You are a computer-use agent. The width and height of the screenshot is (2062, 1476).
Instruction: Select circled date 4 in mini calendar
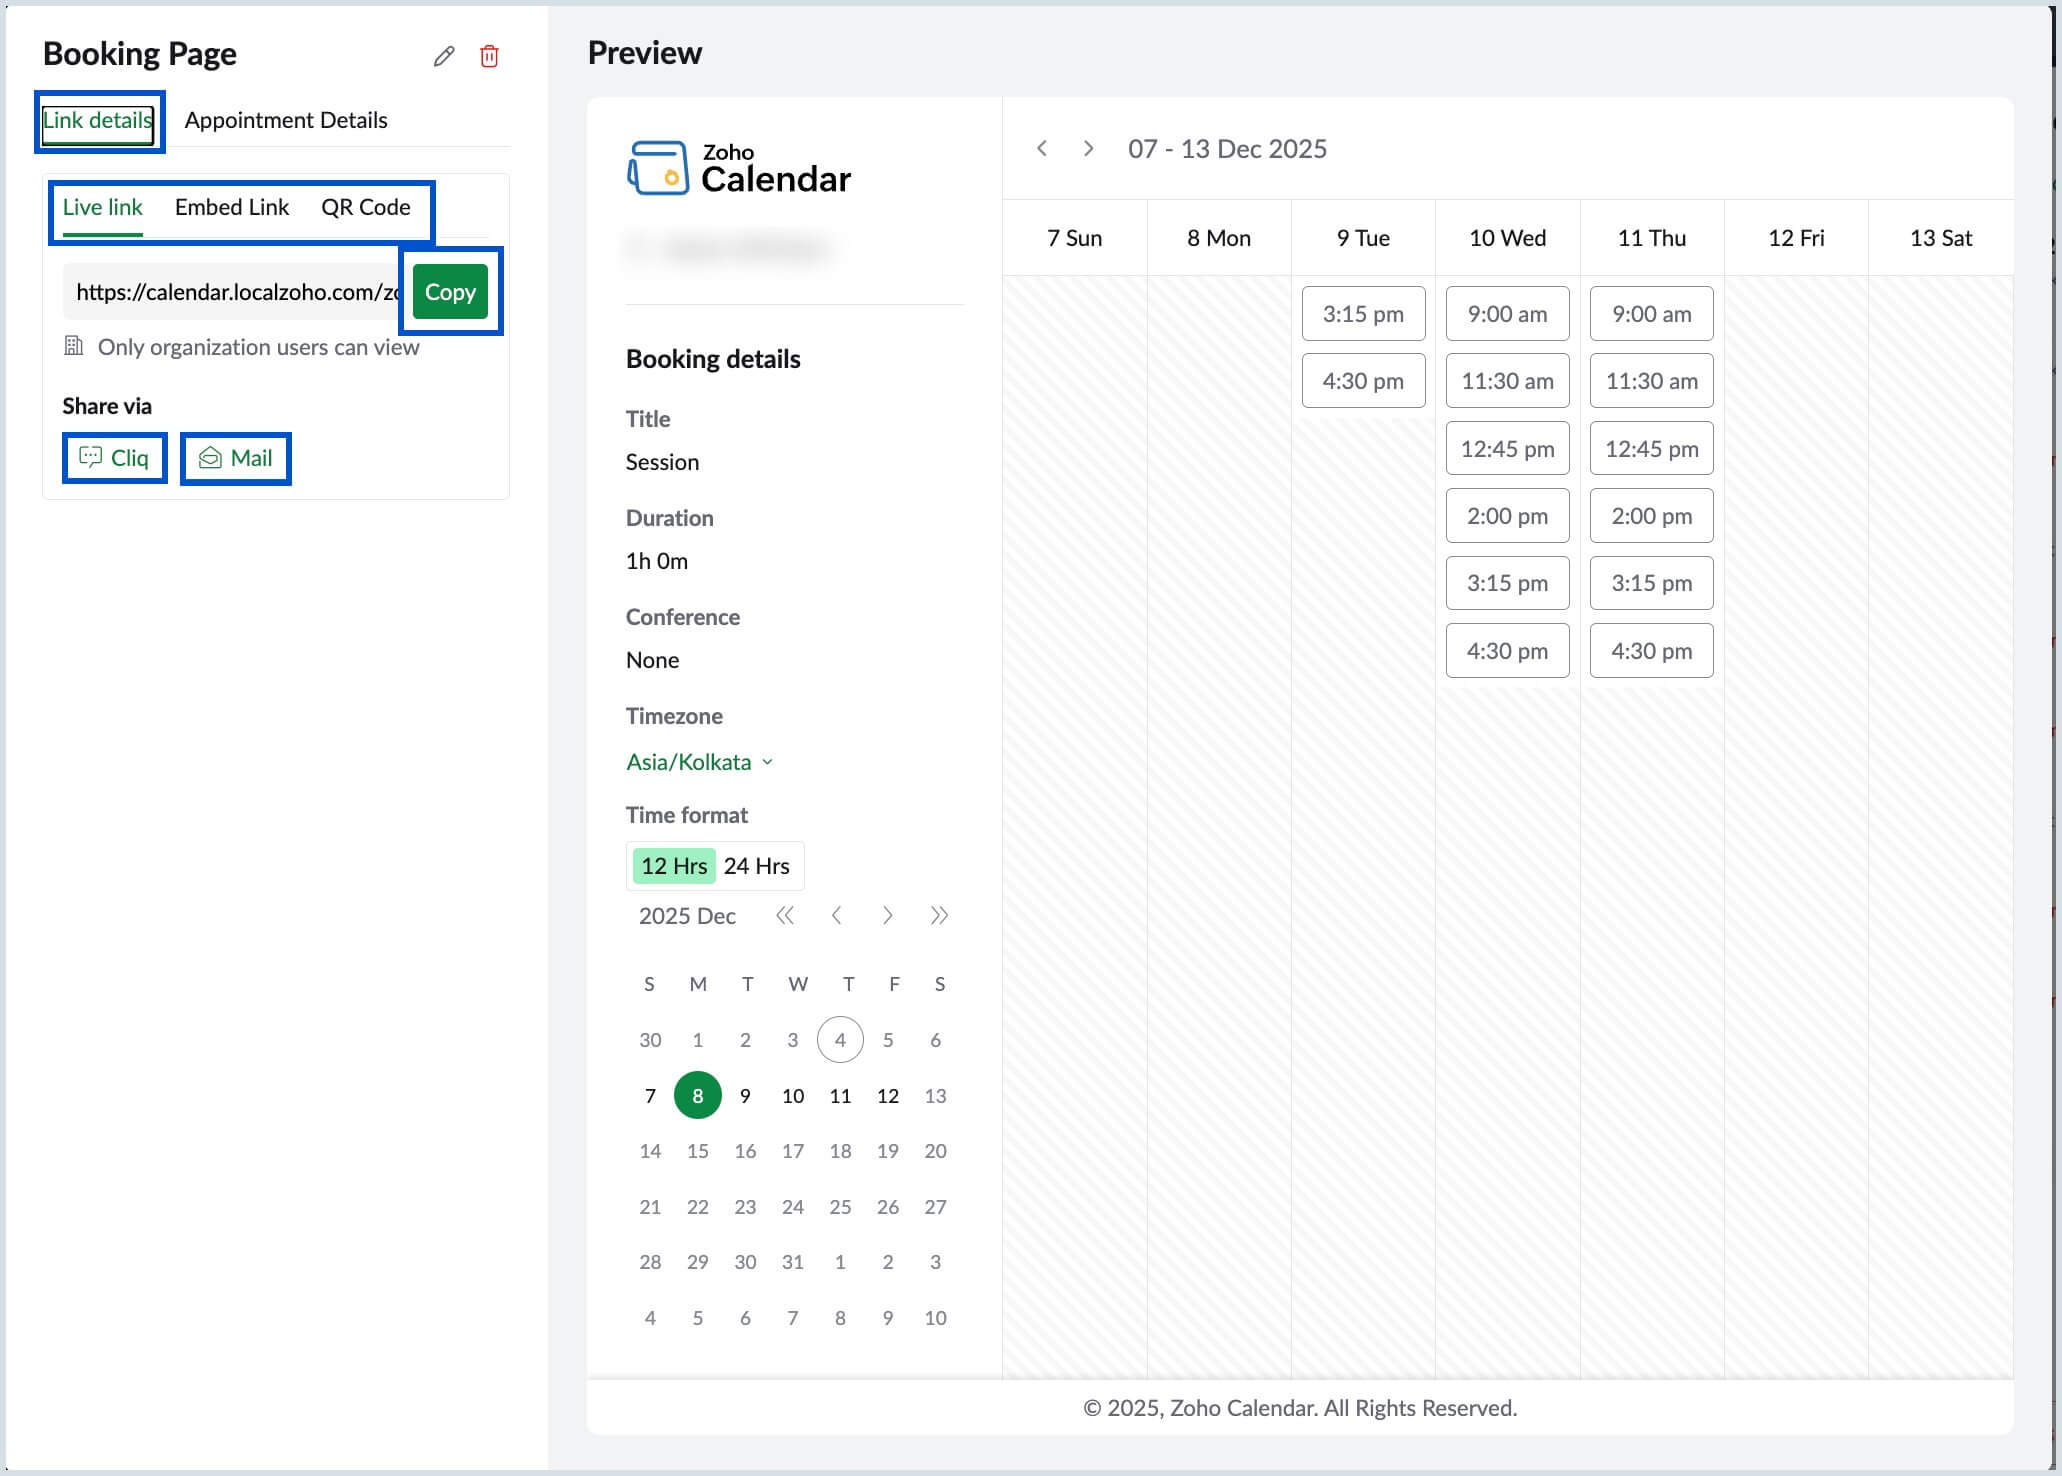(840, 1040)
